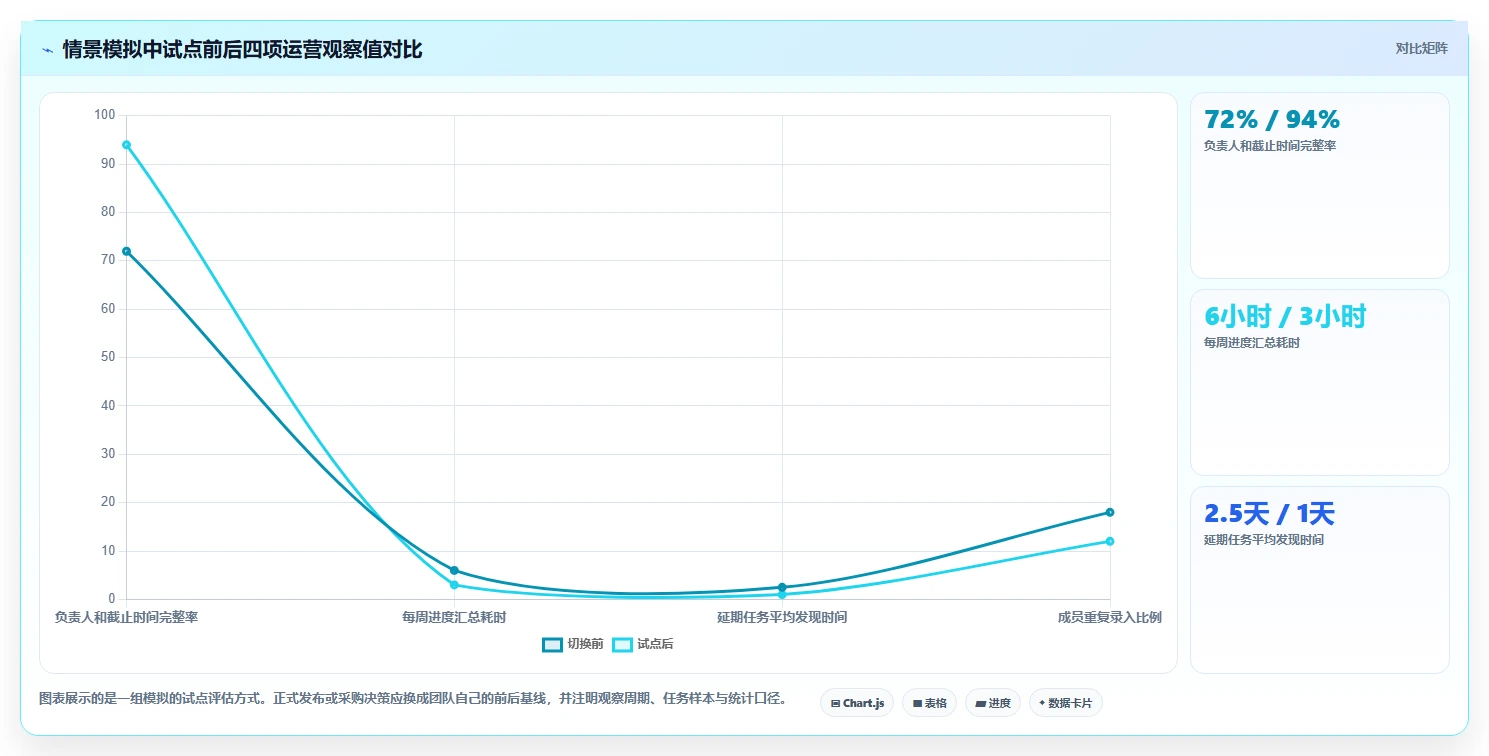This screenshot has height=756, width=1489.
Task: Click the 72% / 94% stat card value
Action: point(1271,120)
